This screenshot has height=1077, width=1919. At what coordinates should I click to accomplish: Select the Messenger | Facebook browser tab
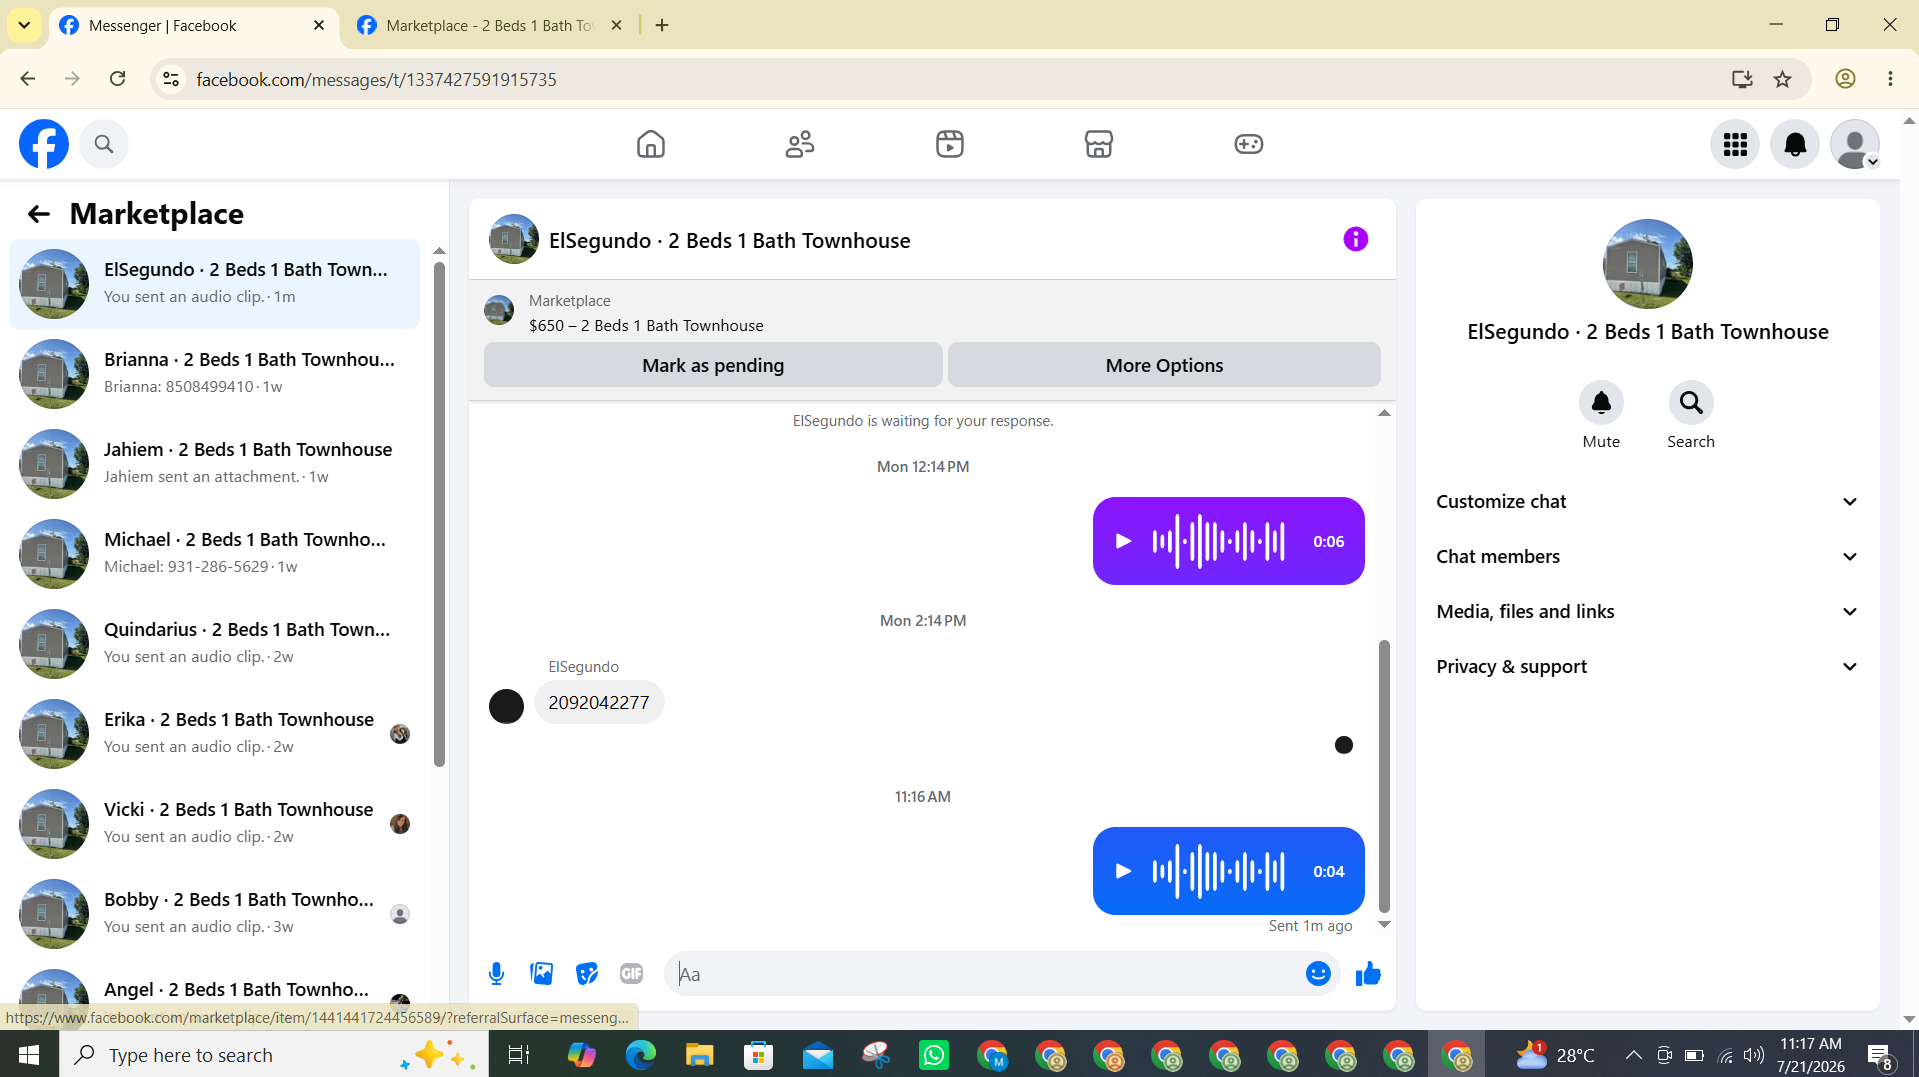coord(194,25)
